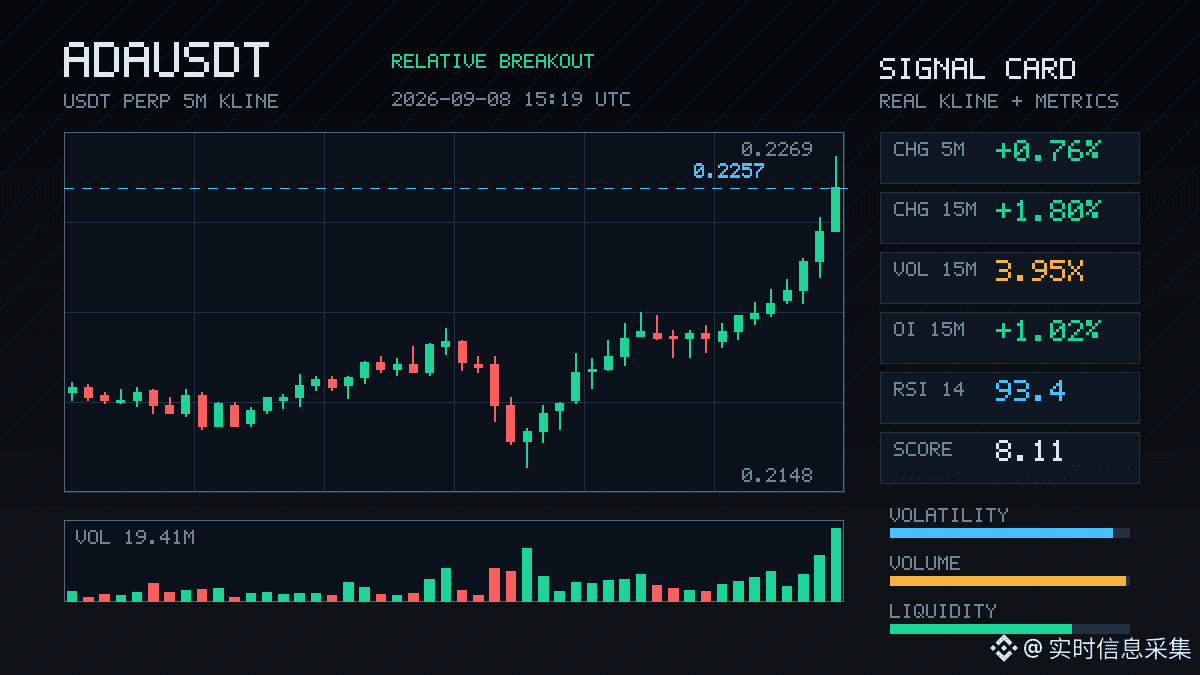The height and width of the screenshot is (675, 1200).
Task: Click the 0.2257 current price label
Action: (x=728, y=171)
